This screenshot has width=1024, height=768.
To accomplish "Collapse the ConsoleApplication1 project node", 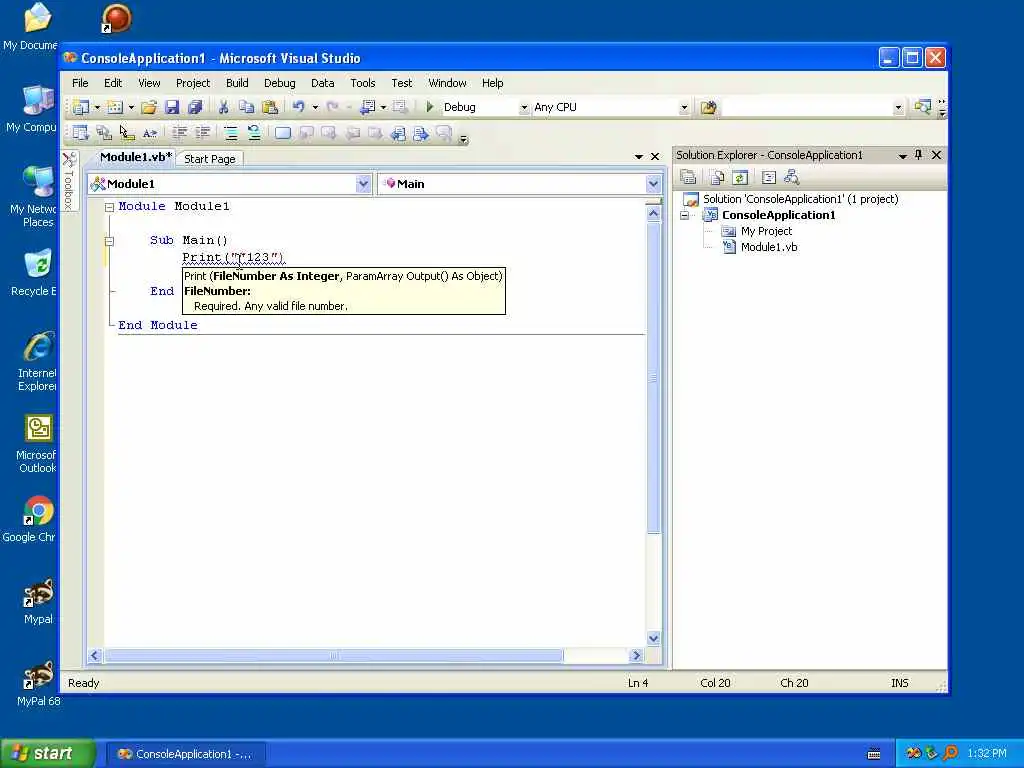I will click(x=684, y=215).
